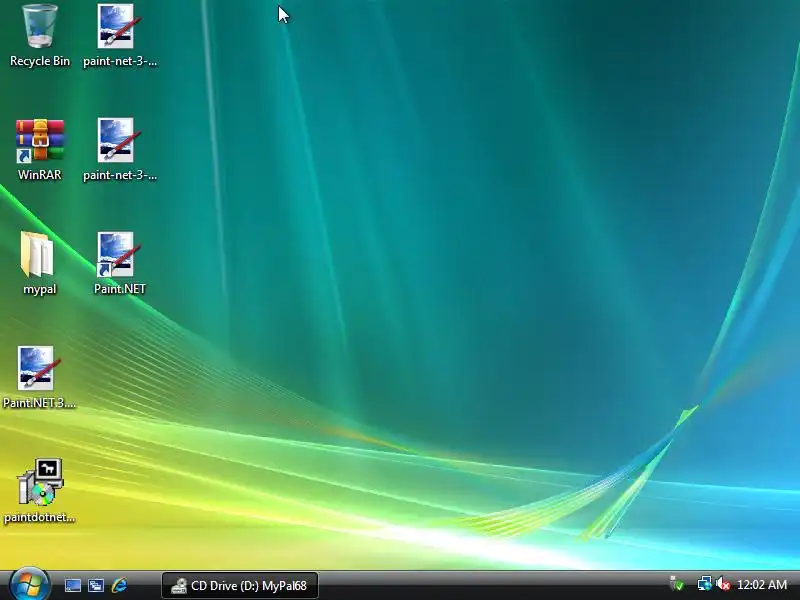The height and width of the screenshot is (600, 800).
Task: Select the Paint.NET shortcut icon
Action: click(x=119, y=263)
